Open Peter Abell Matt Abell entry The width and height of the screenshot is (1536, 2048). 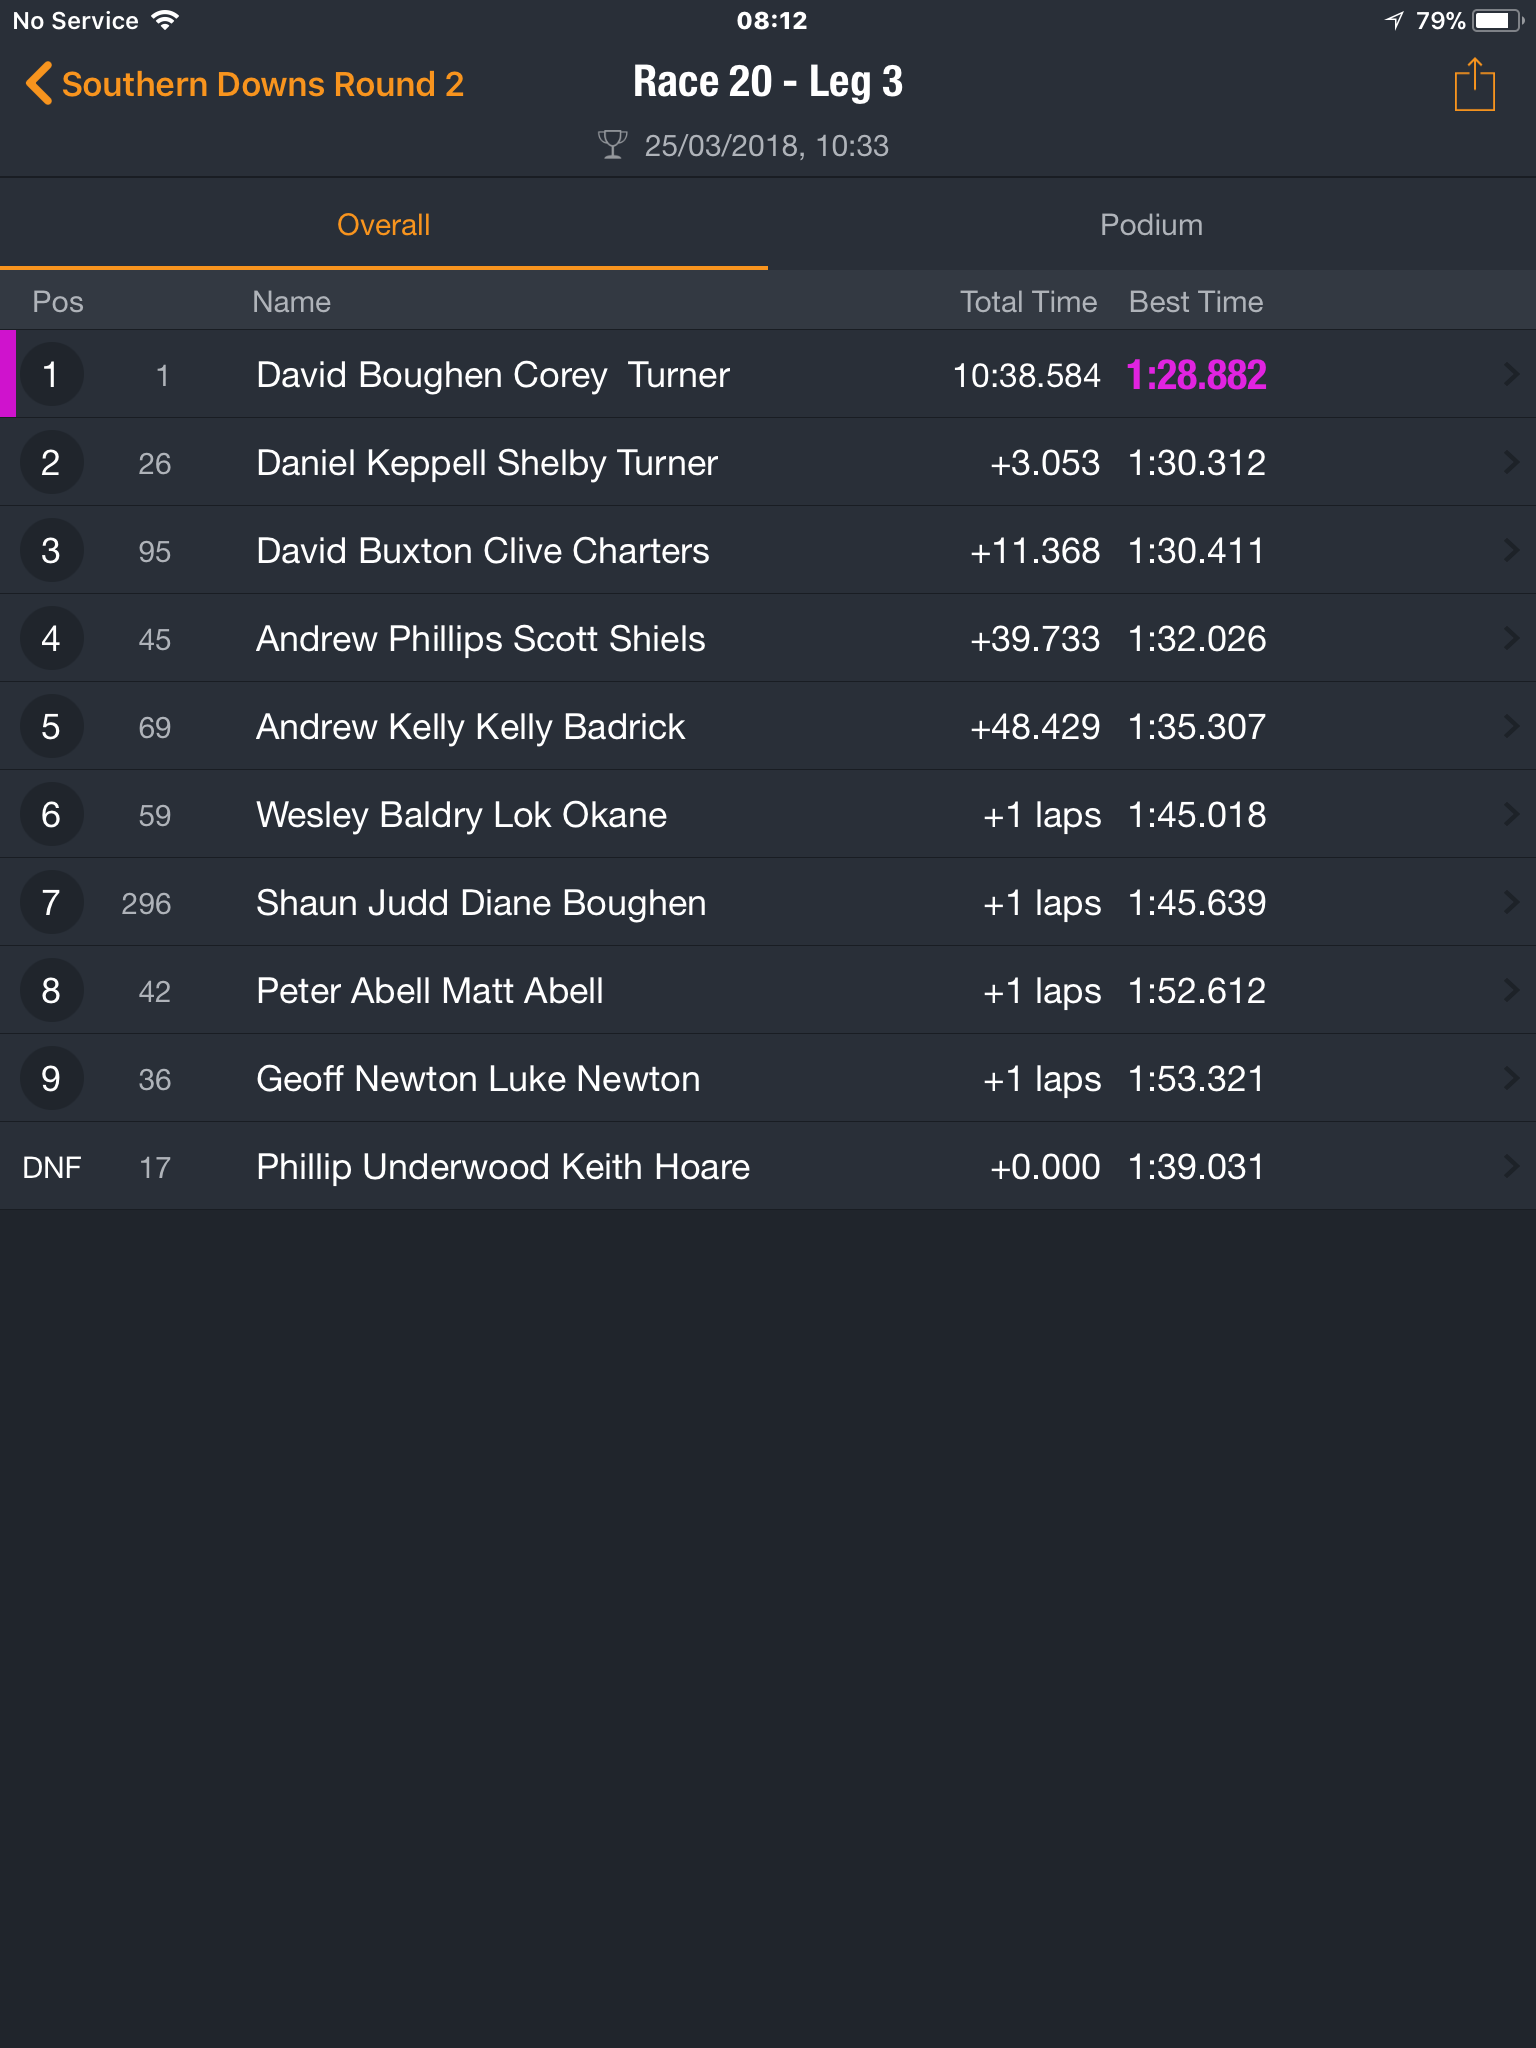point(768,990)
